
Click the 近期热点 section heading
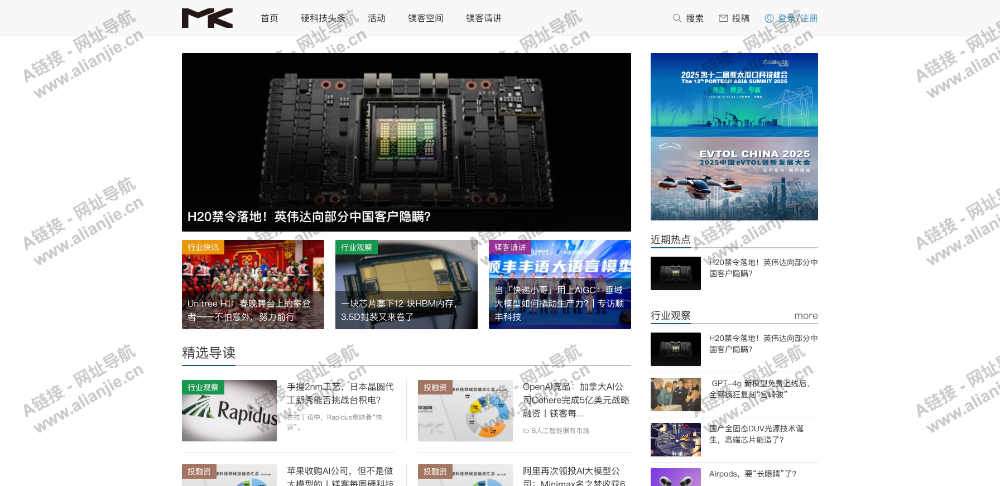tap(670, 239)
